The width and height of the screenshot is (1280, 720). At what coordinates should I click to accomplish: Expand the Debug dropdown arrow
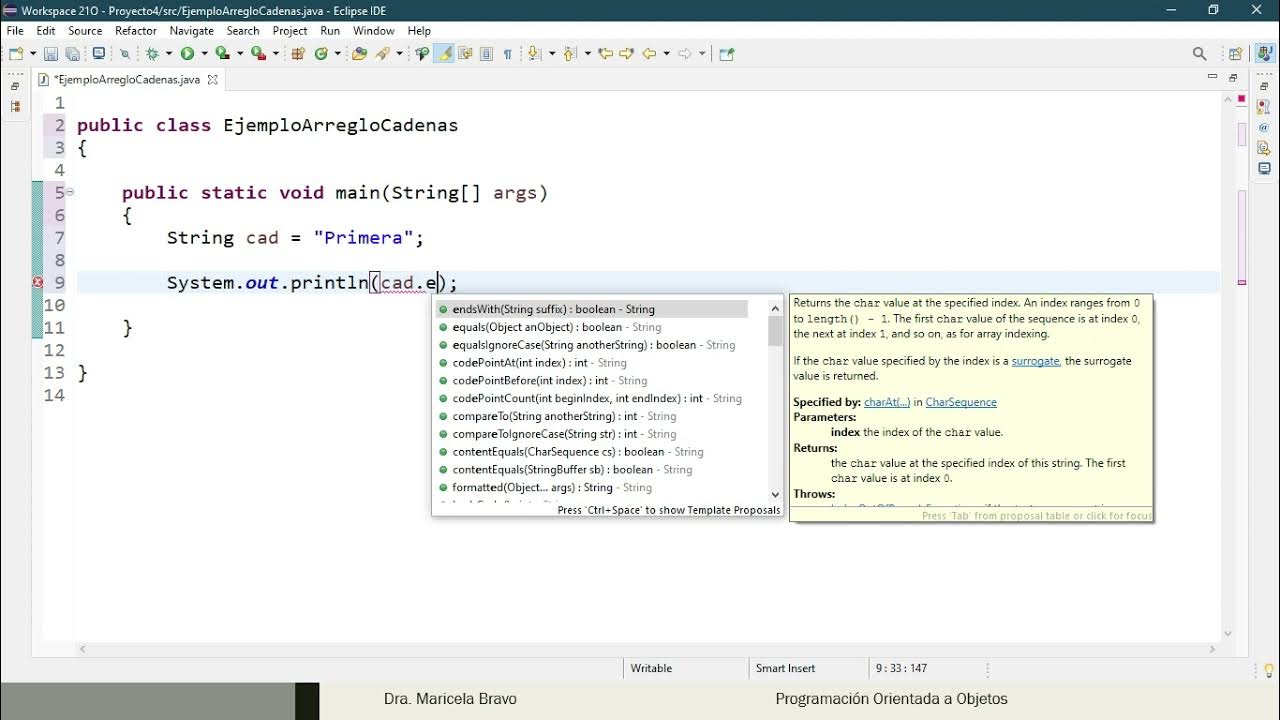coord(169,54)
